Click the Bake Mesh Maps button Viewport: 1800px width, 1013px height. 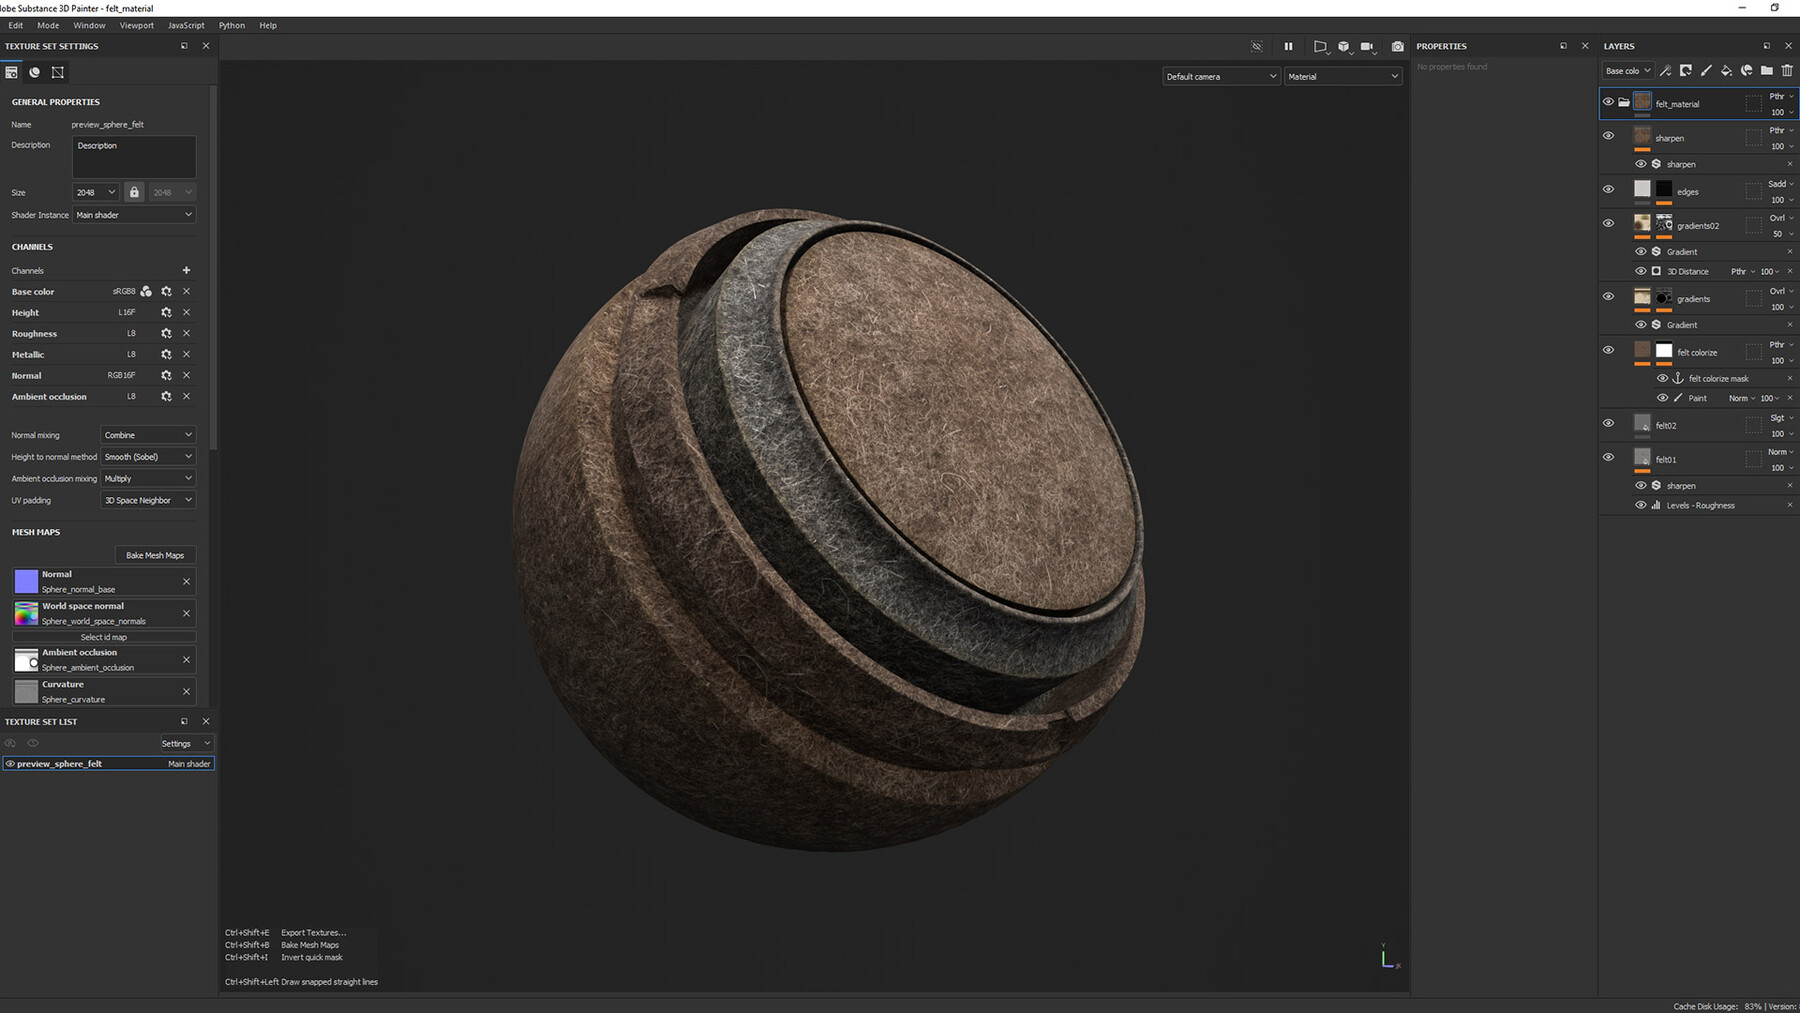coord(155,555)
